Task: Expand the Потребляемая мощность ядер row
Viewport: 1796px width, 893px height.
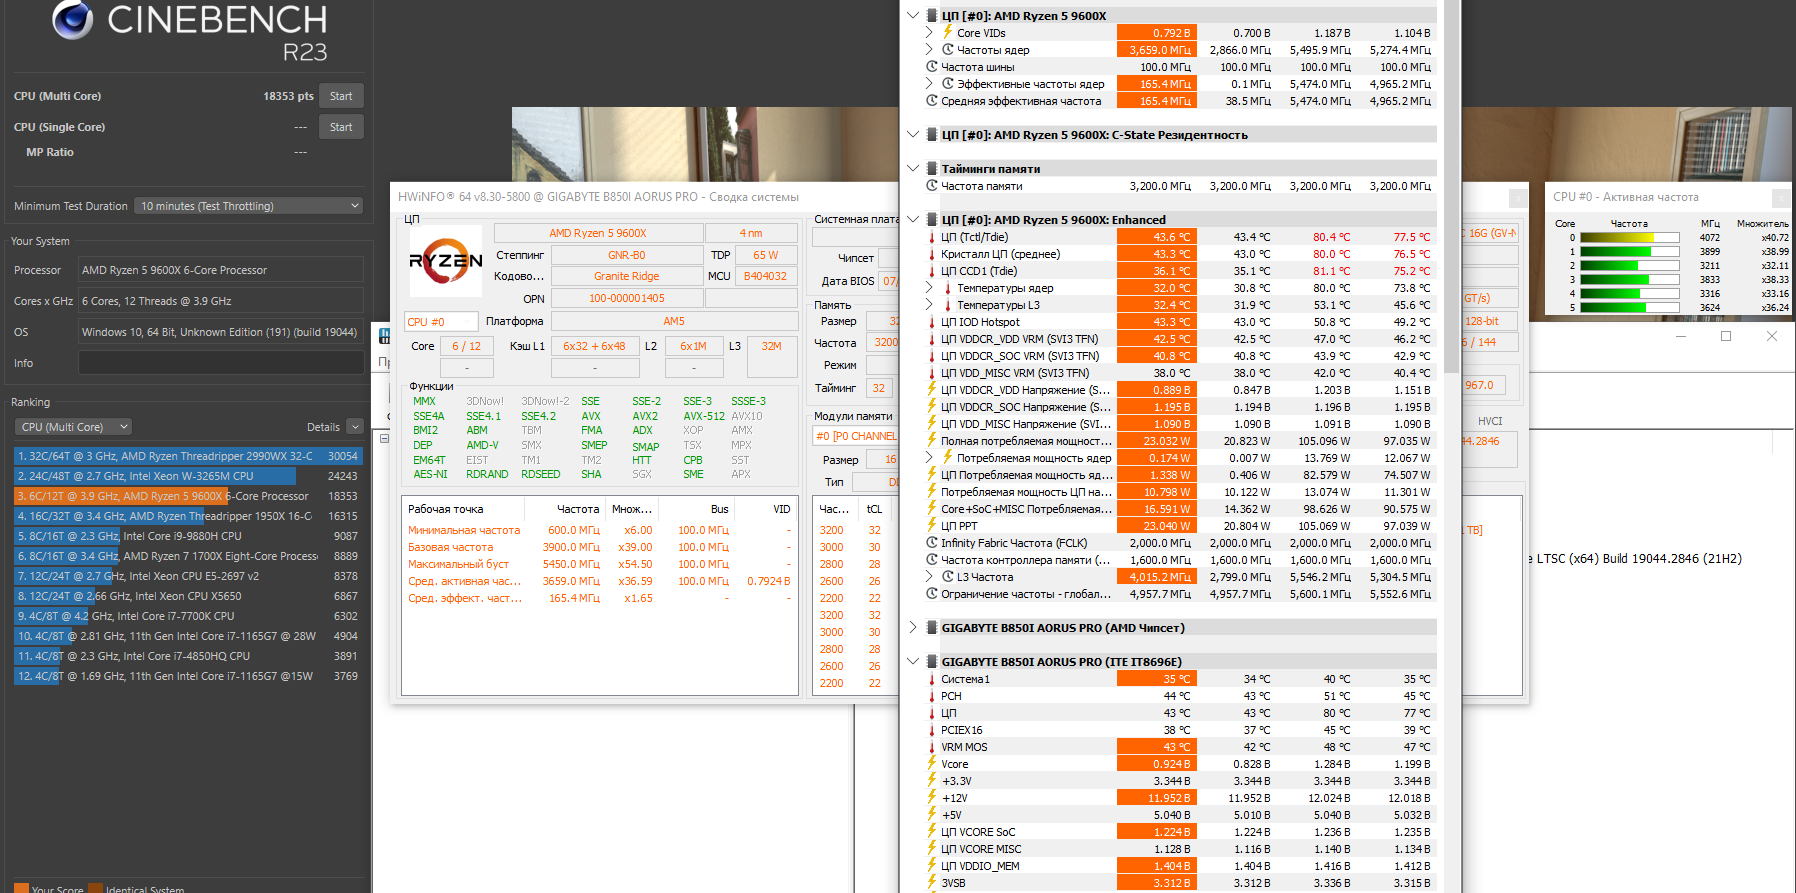Action: pos(929,458)
